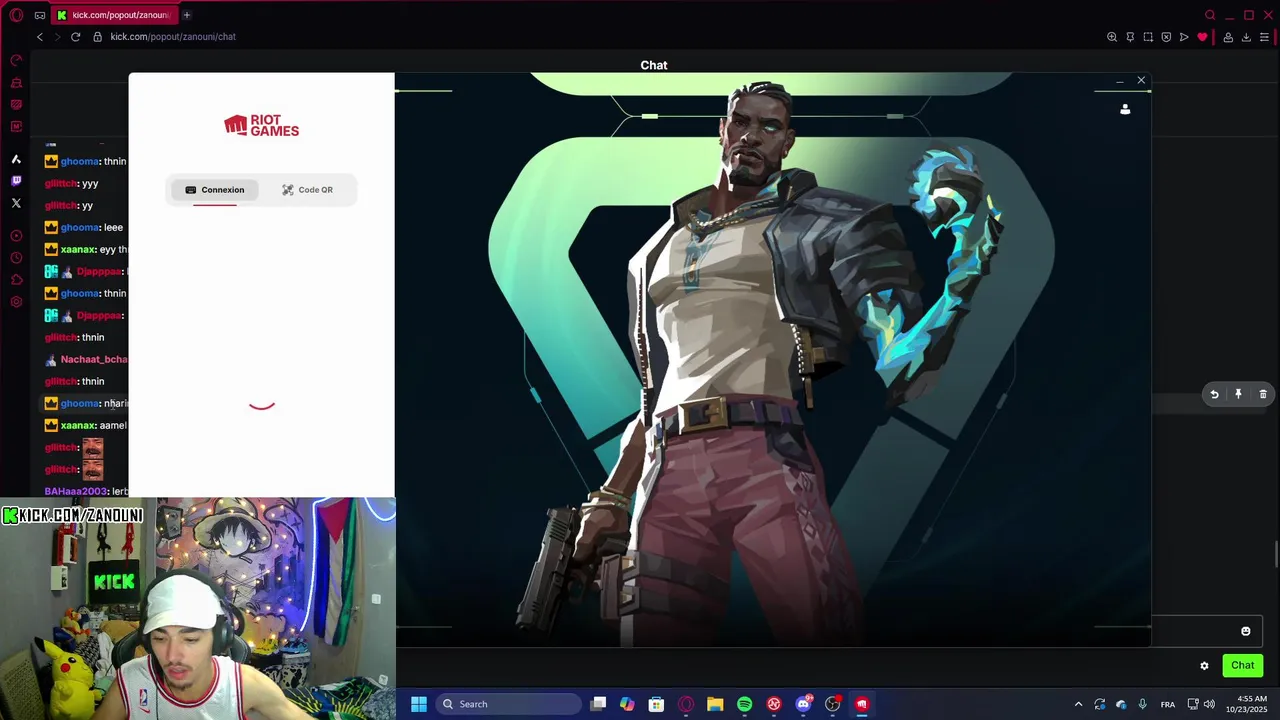Viewport: 1280px width, 720px height.
Task: Bookmark page with the heart icon
Action: 1202,37
